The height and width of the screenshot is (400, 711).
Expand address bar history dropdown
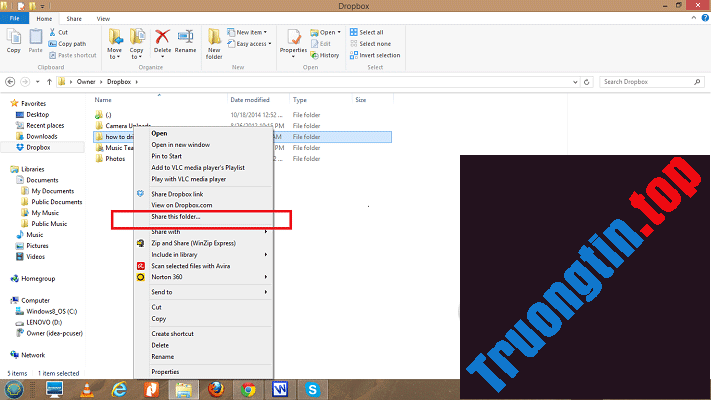tap(575, 82)
